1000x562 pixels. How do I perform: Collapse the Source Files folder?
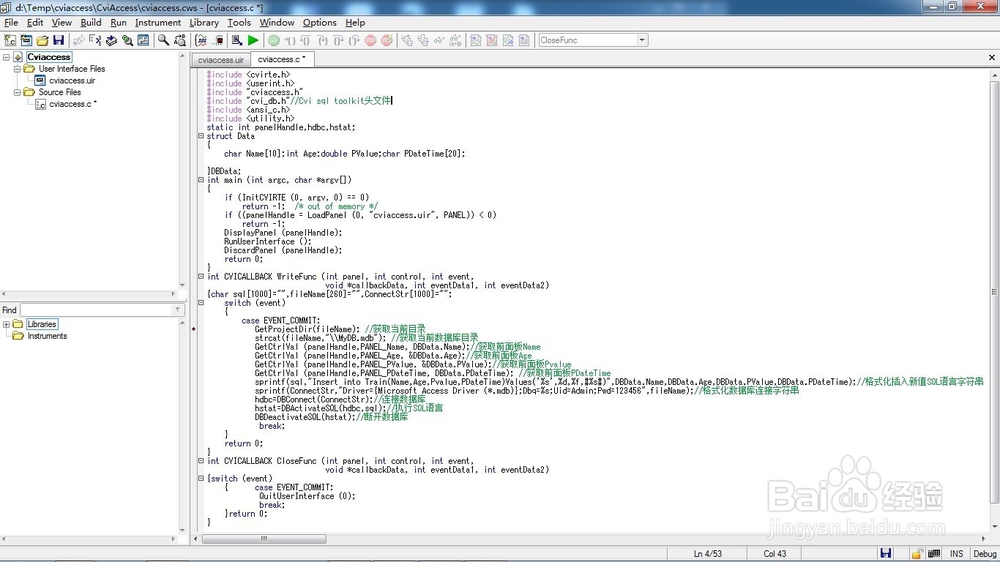tap(17, 92)
